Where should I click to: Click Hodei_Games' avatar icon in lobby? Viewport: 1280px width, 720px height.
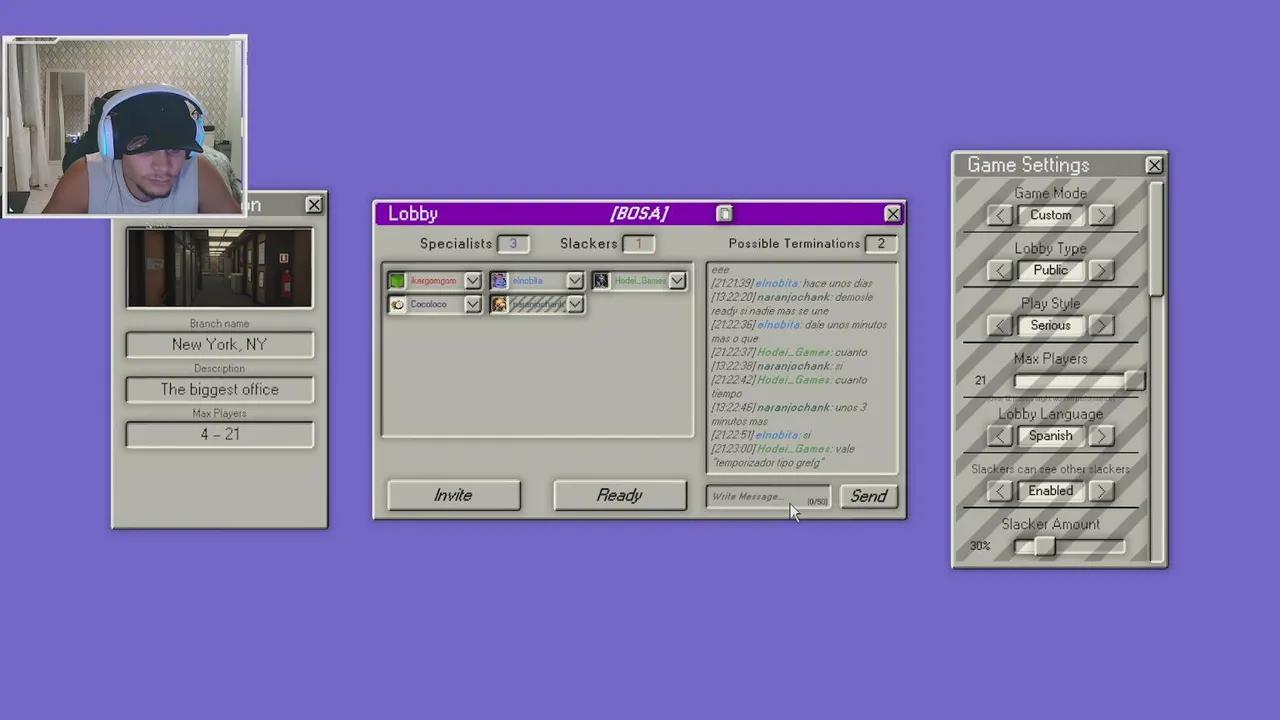click(600, 281)
